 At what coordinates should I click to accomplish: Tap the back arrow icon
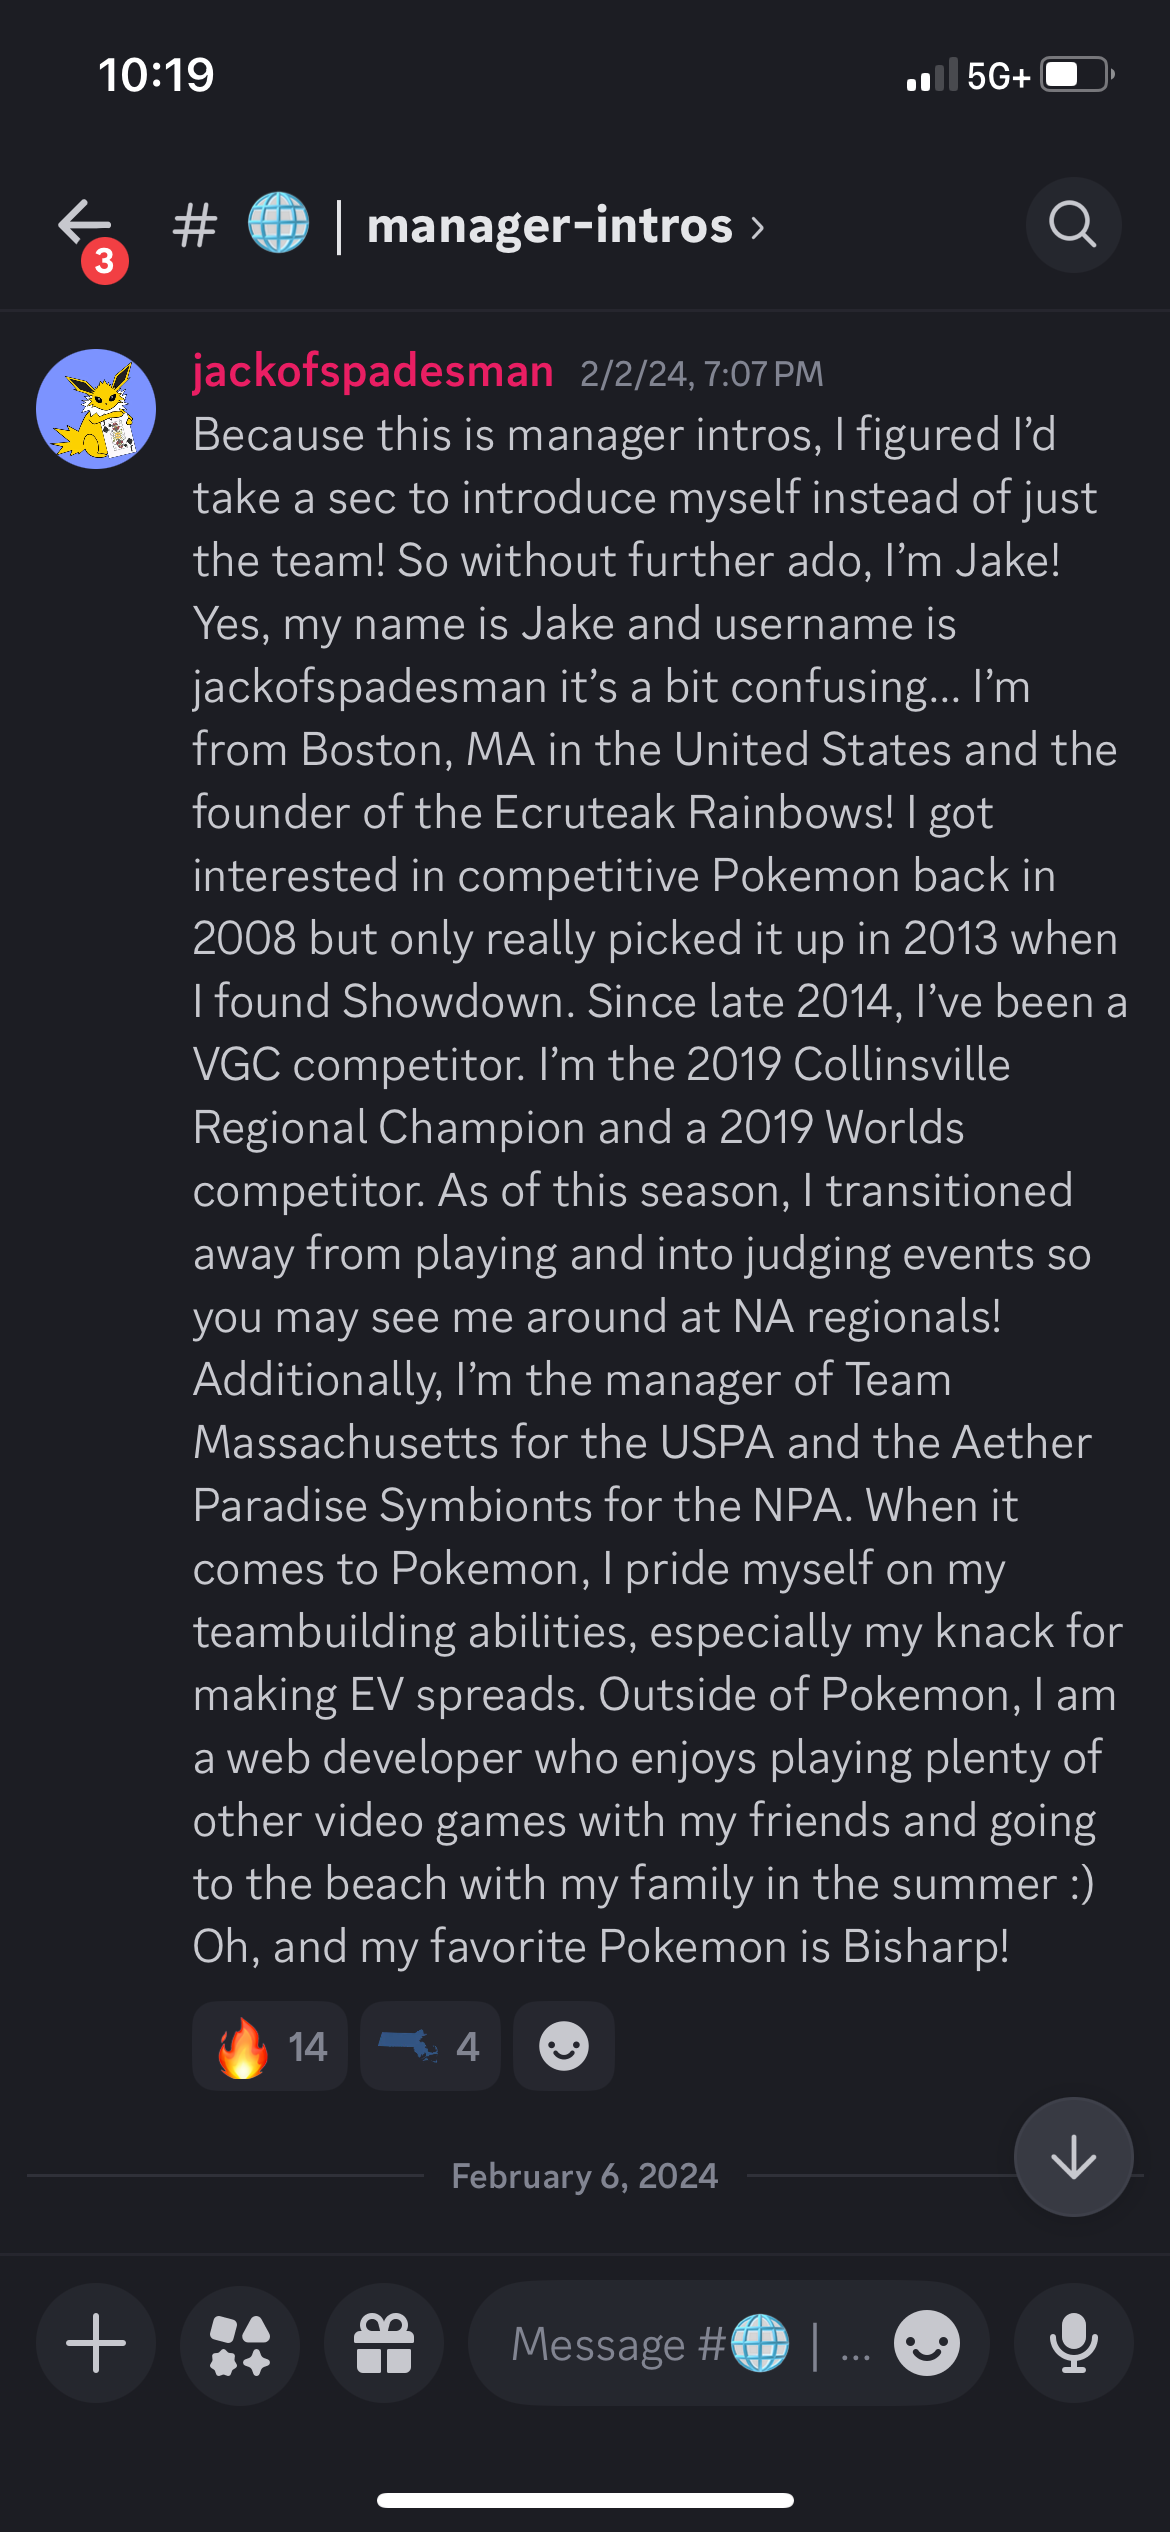85,223
